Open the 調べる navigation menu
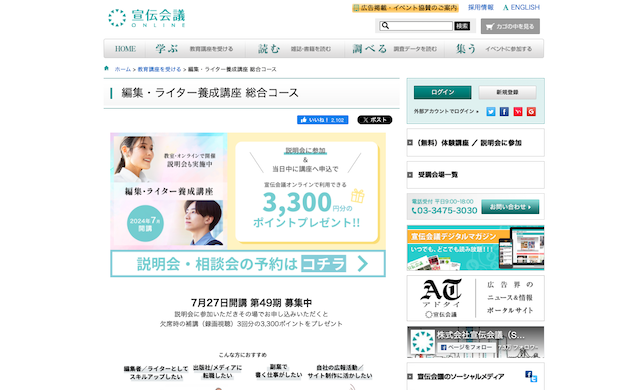 (394, 49)
